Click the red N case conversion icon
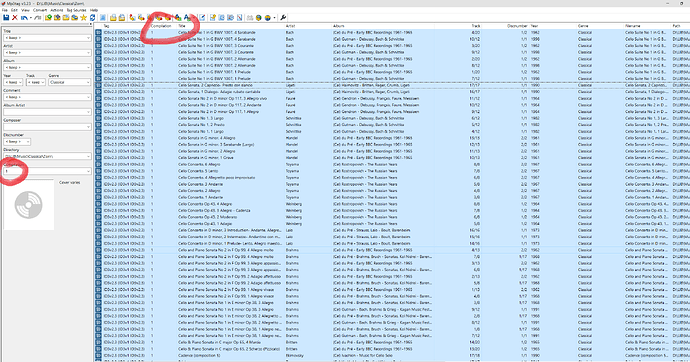The height and width of the screenshot is (362, 690). [x=239, y=18]
